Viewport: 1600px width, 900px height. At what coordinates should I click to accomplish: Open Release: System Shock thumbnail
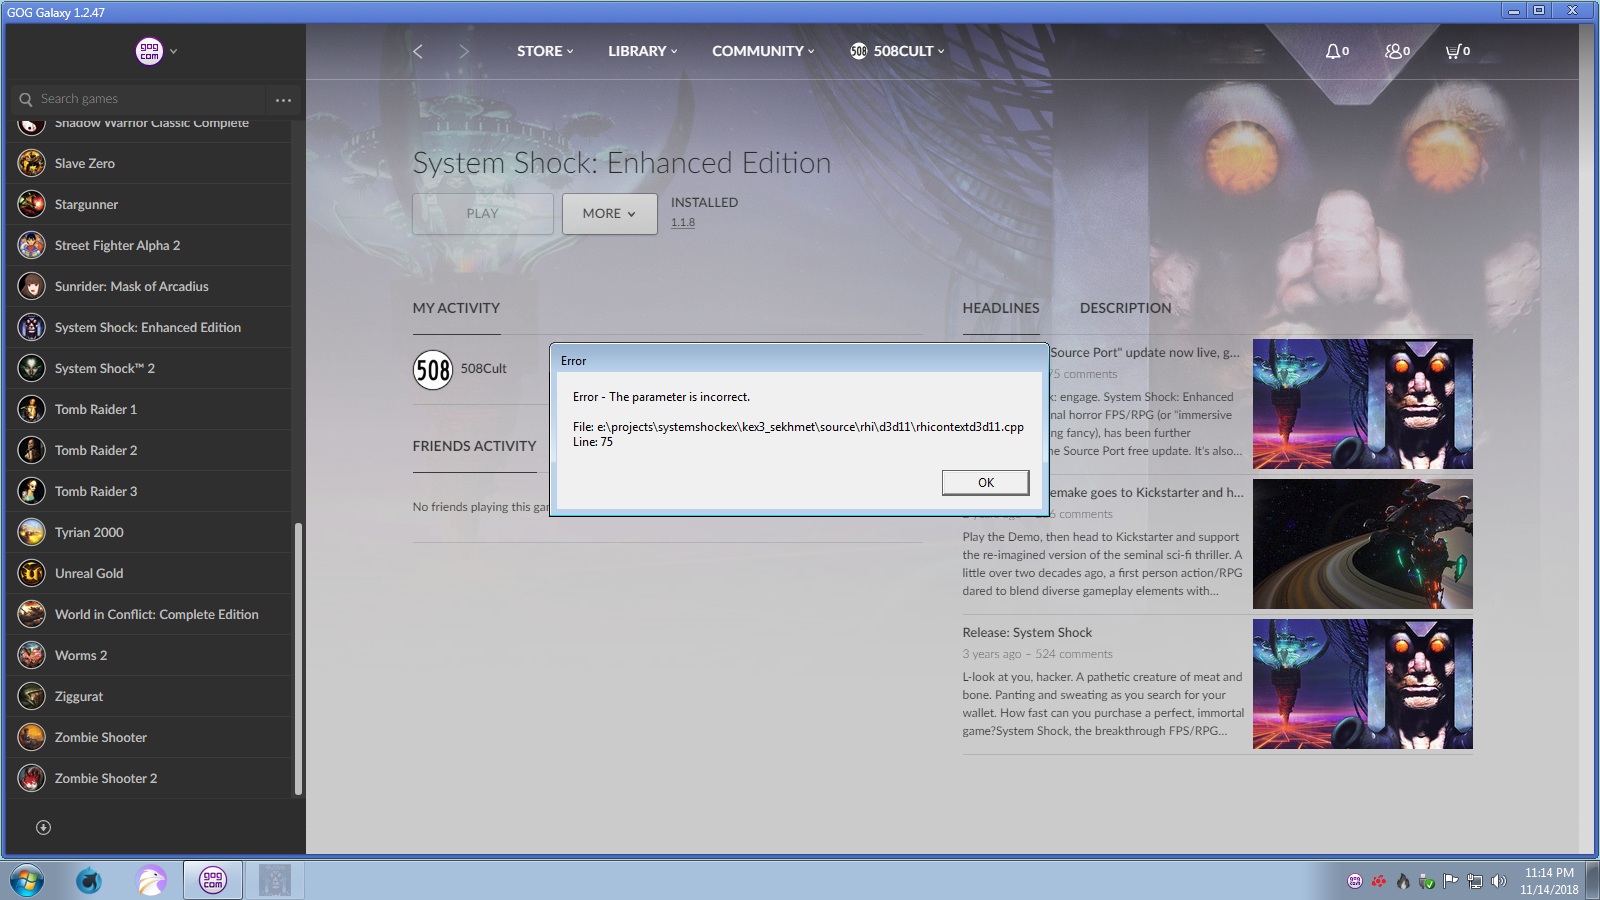tap(1362, 684)
